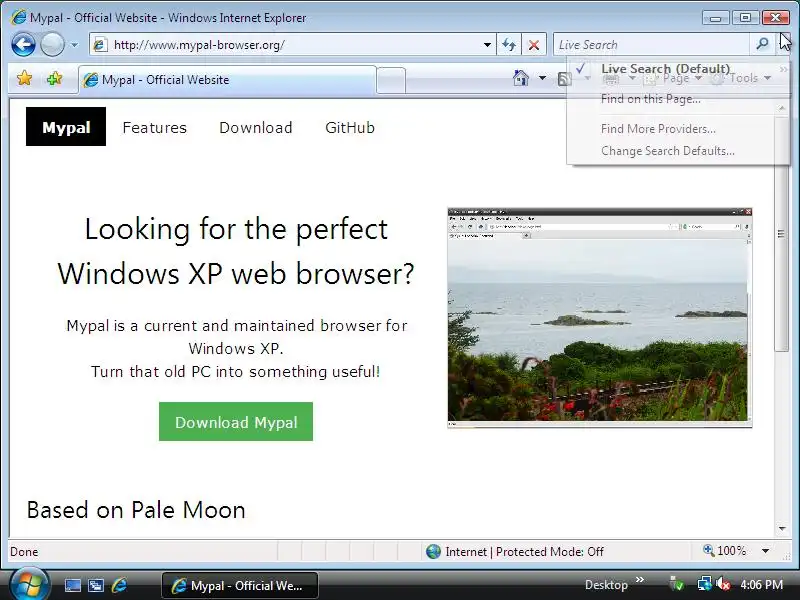
Task: Click the Mypal black logo link
Action: pos(66,127)
